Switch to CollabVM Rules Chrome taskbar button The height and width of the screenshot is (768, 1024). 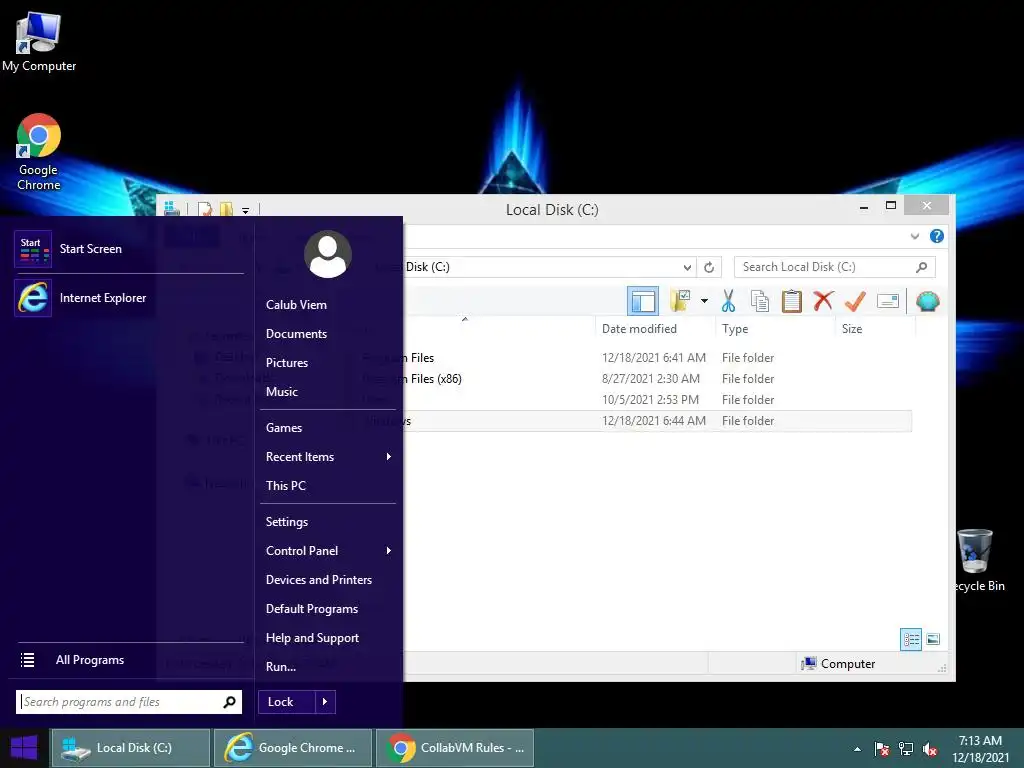point(455,748)
